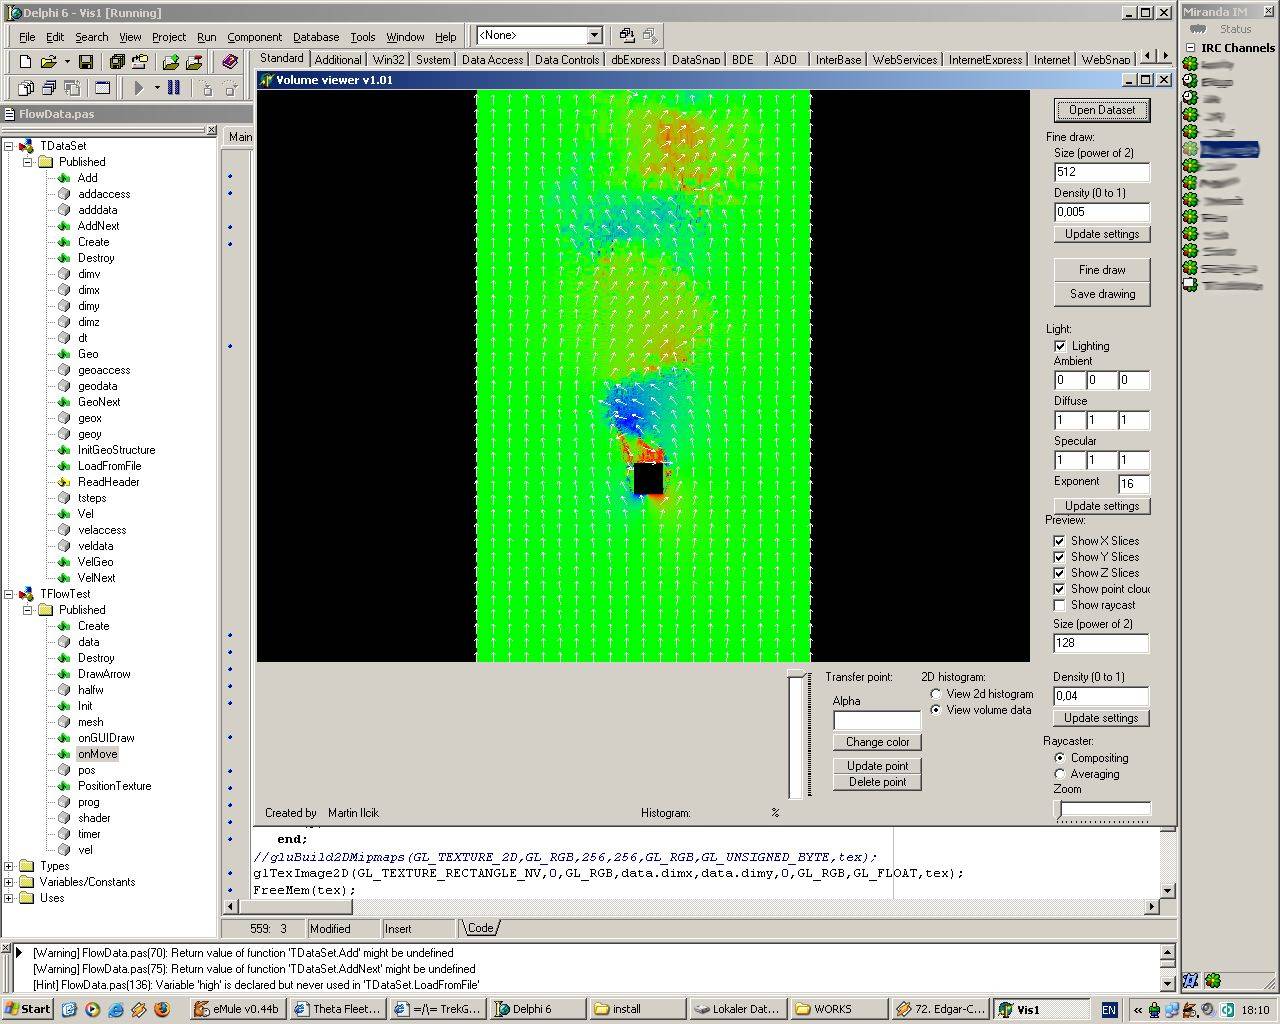Screen dimensions: 1280x1024
Task: Click the Open Dataset button
Action: click(x=1101, y=110)
